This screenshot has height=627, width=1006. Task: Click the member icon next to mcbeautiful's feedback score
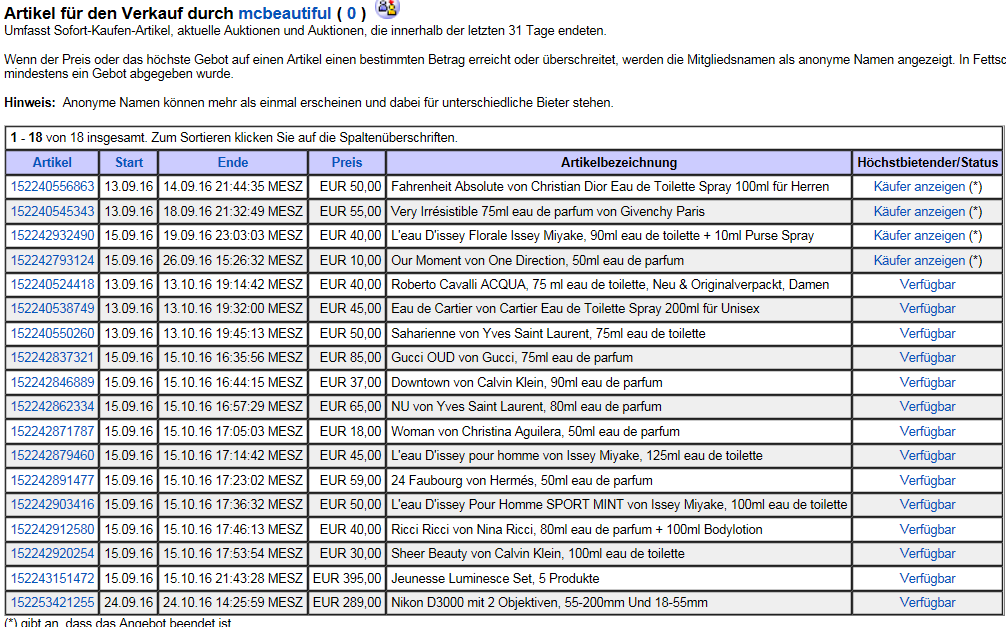pyautogui.click(x=388, y=8)
